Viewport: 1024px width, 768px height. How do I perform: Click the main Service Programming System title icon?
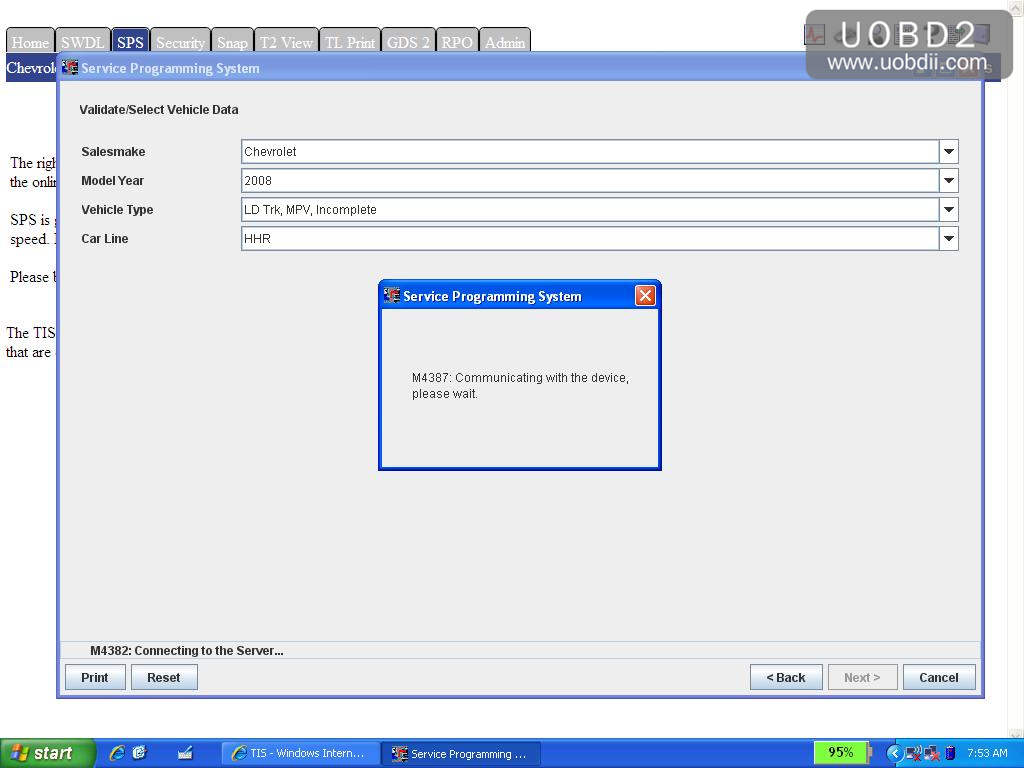70,67
